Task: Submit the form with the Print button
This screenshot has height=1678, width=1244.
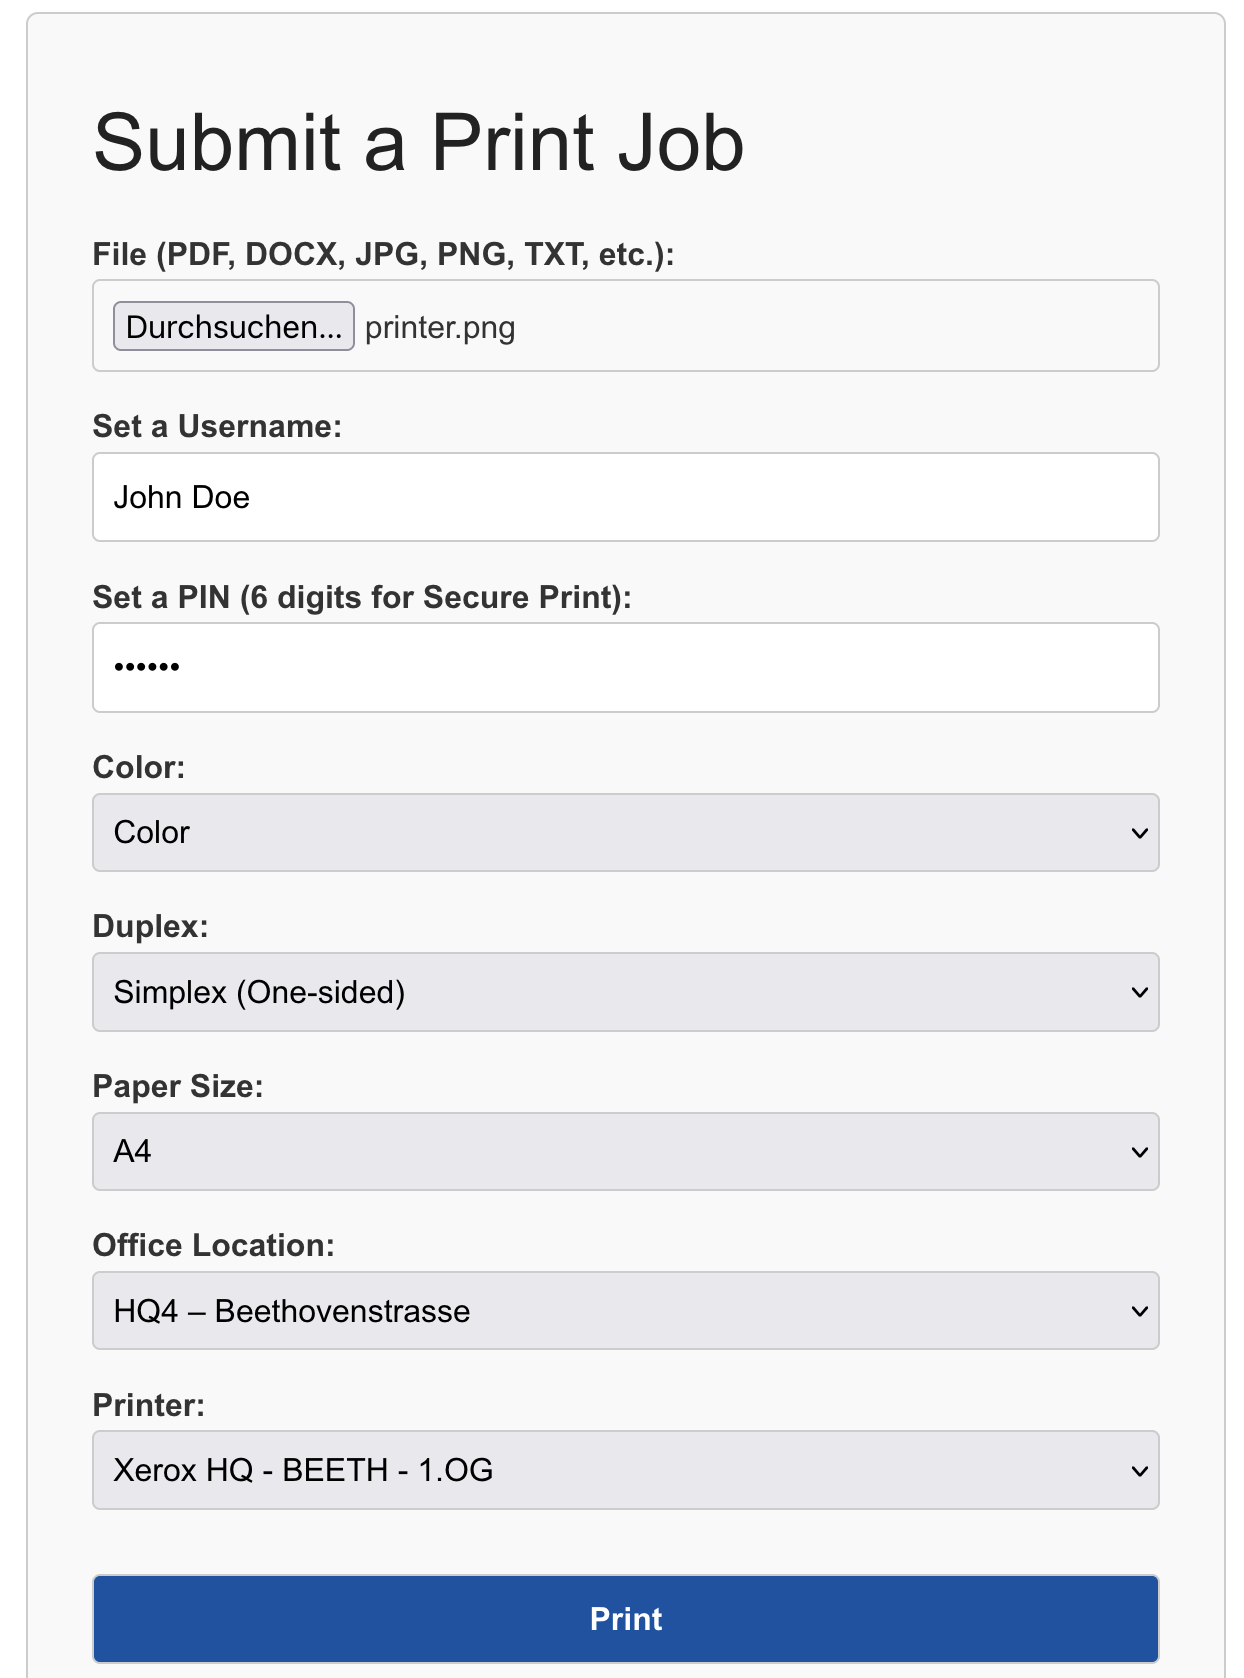Action: (x=625, y=1618)
